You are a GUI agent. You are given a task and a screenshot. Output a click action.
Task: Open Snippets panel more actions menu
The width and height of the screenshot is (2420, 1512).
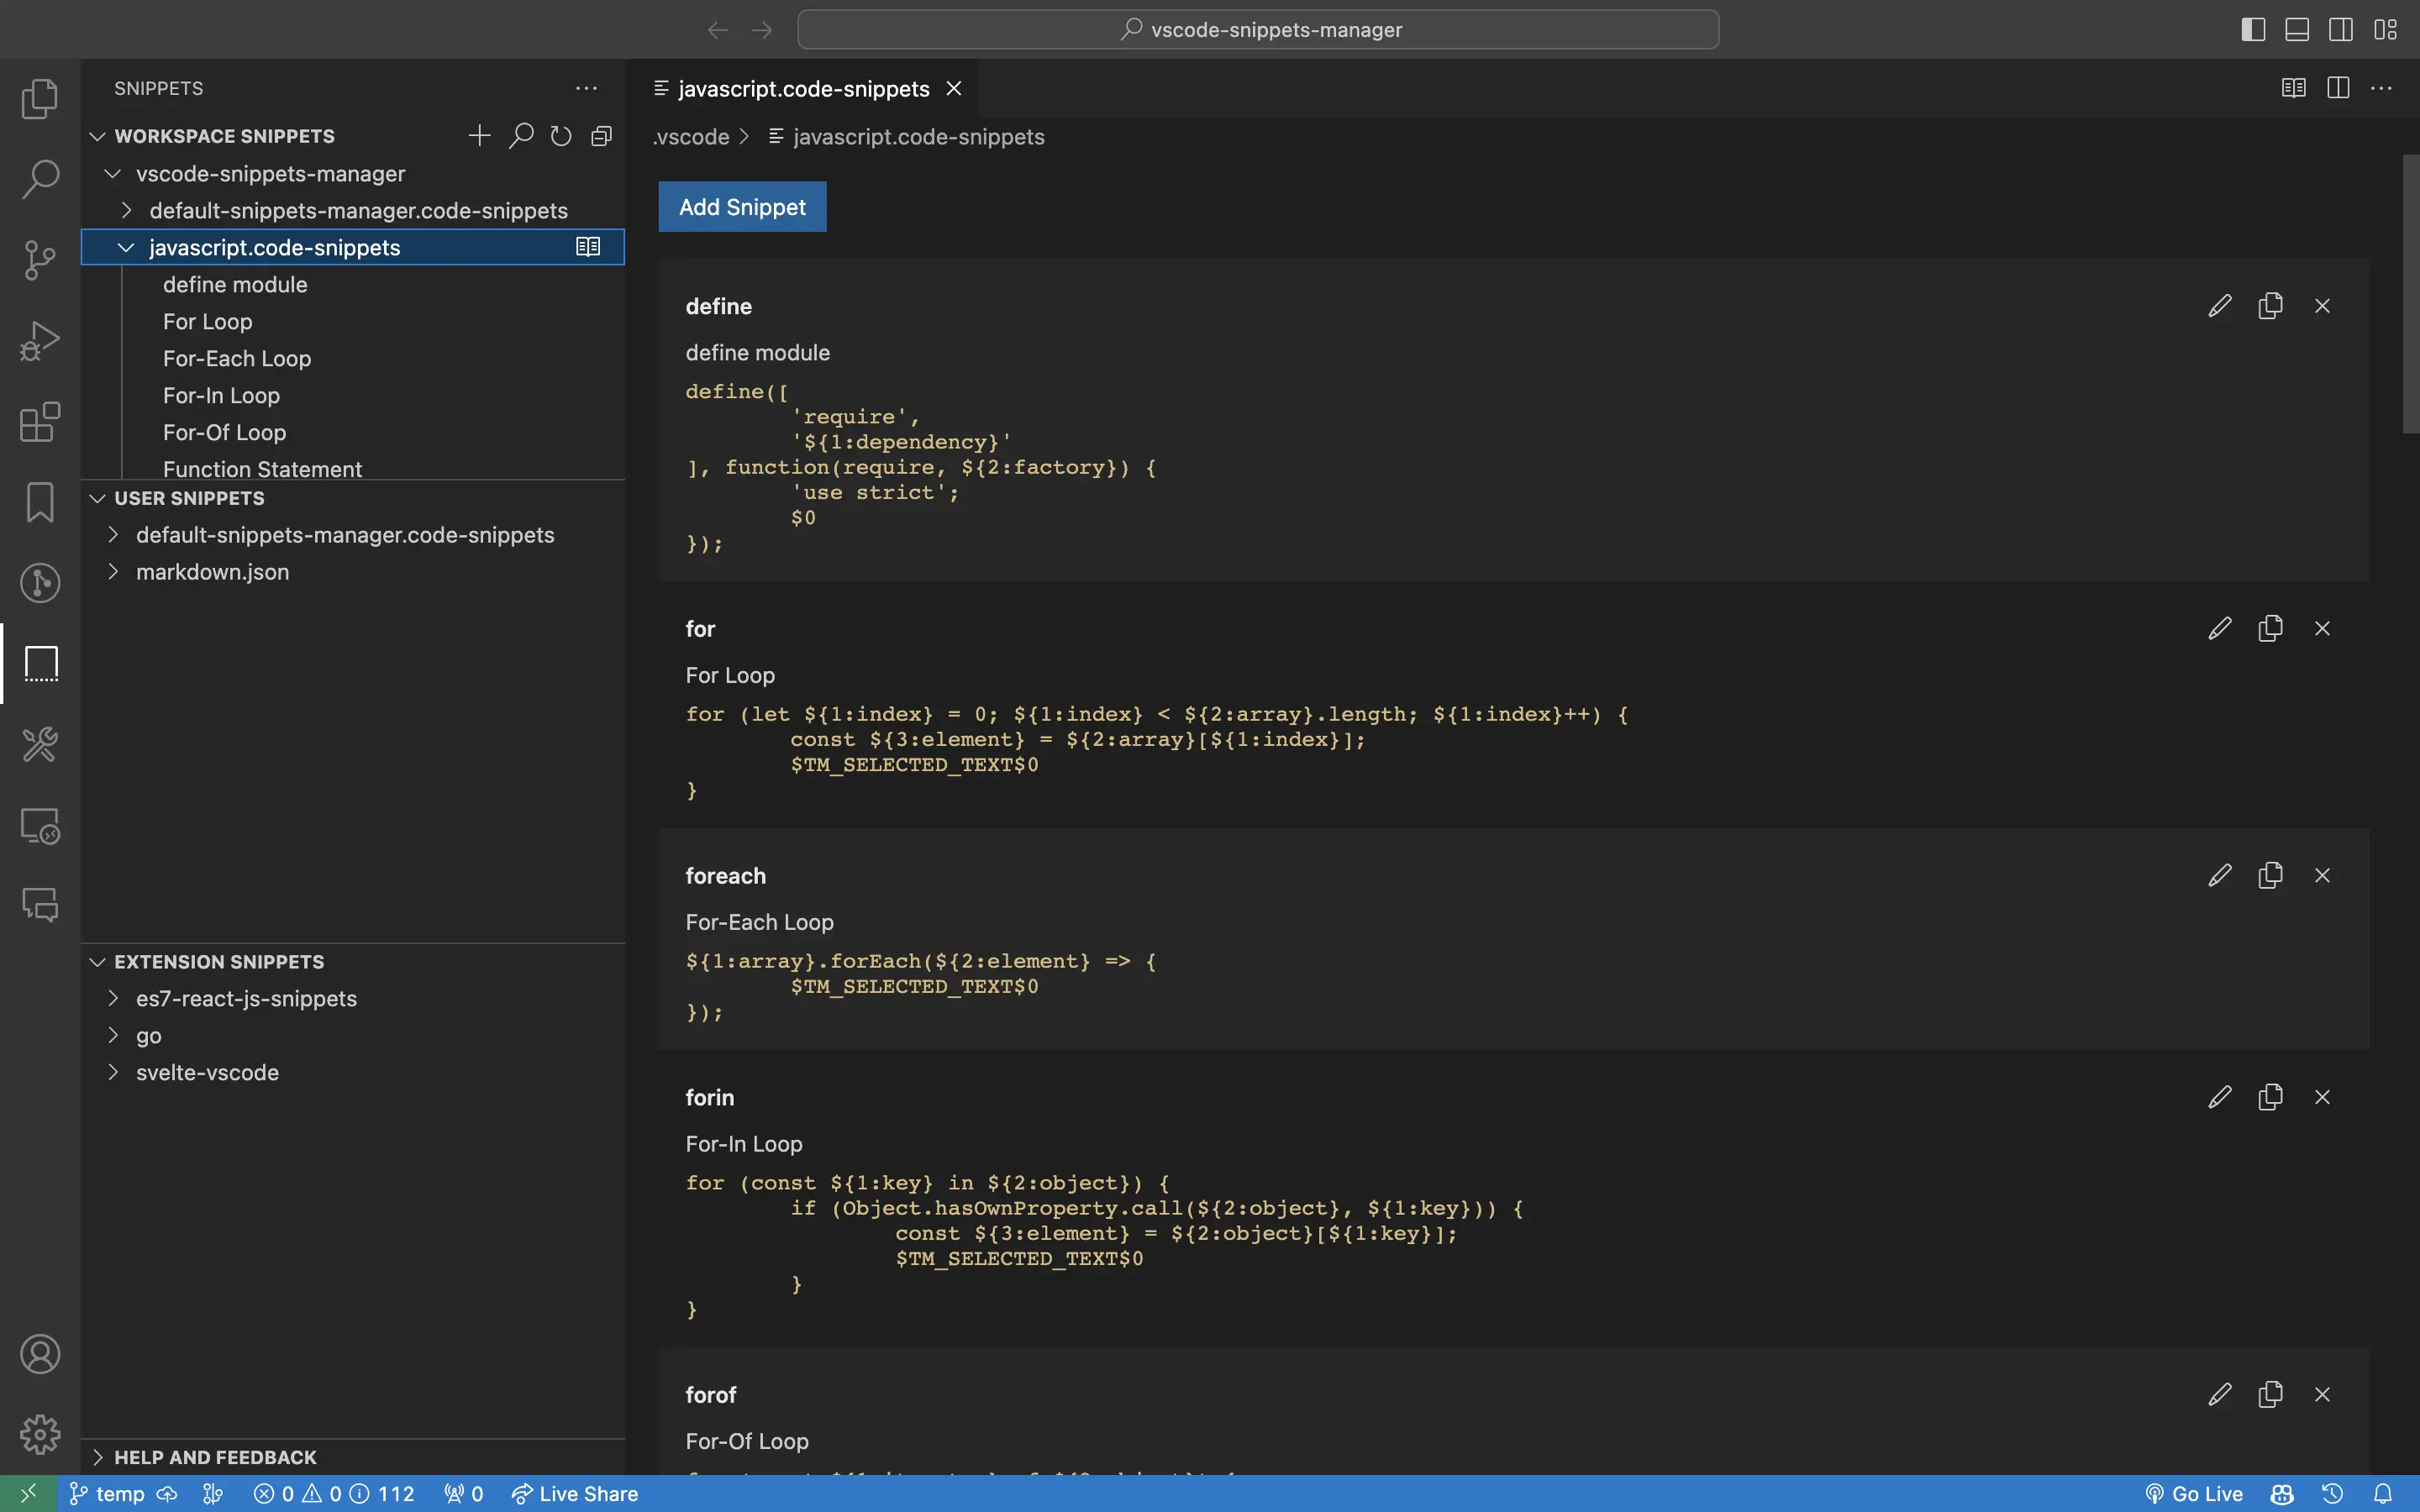pyautogui.click(x=586, y=89)
